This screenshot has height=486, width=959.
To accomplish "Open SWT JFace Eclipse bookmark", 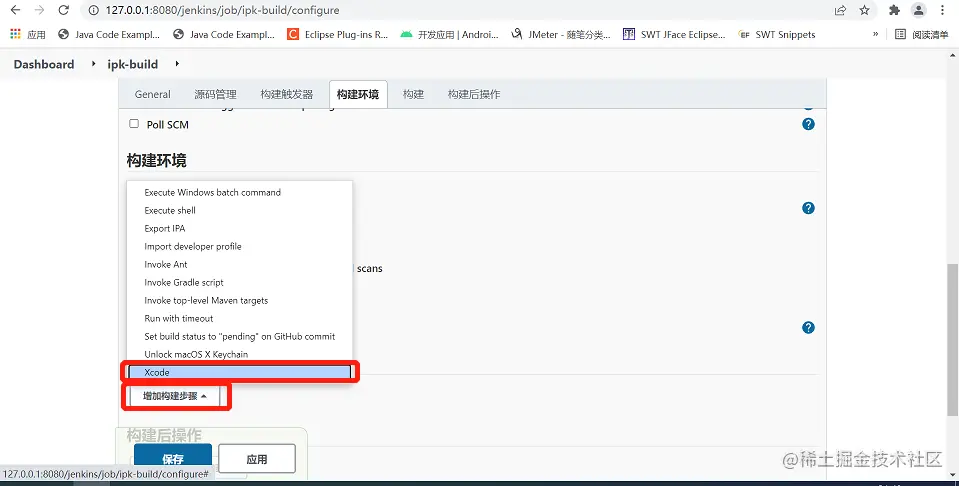I will coord(674,35).
